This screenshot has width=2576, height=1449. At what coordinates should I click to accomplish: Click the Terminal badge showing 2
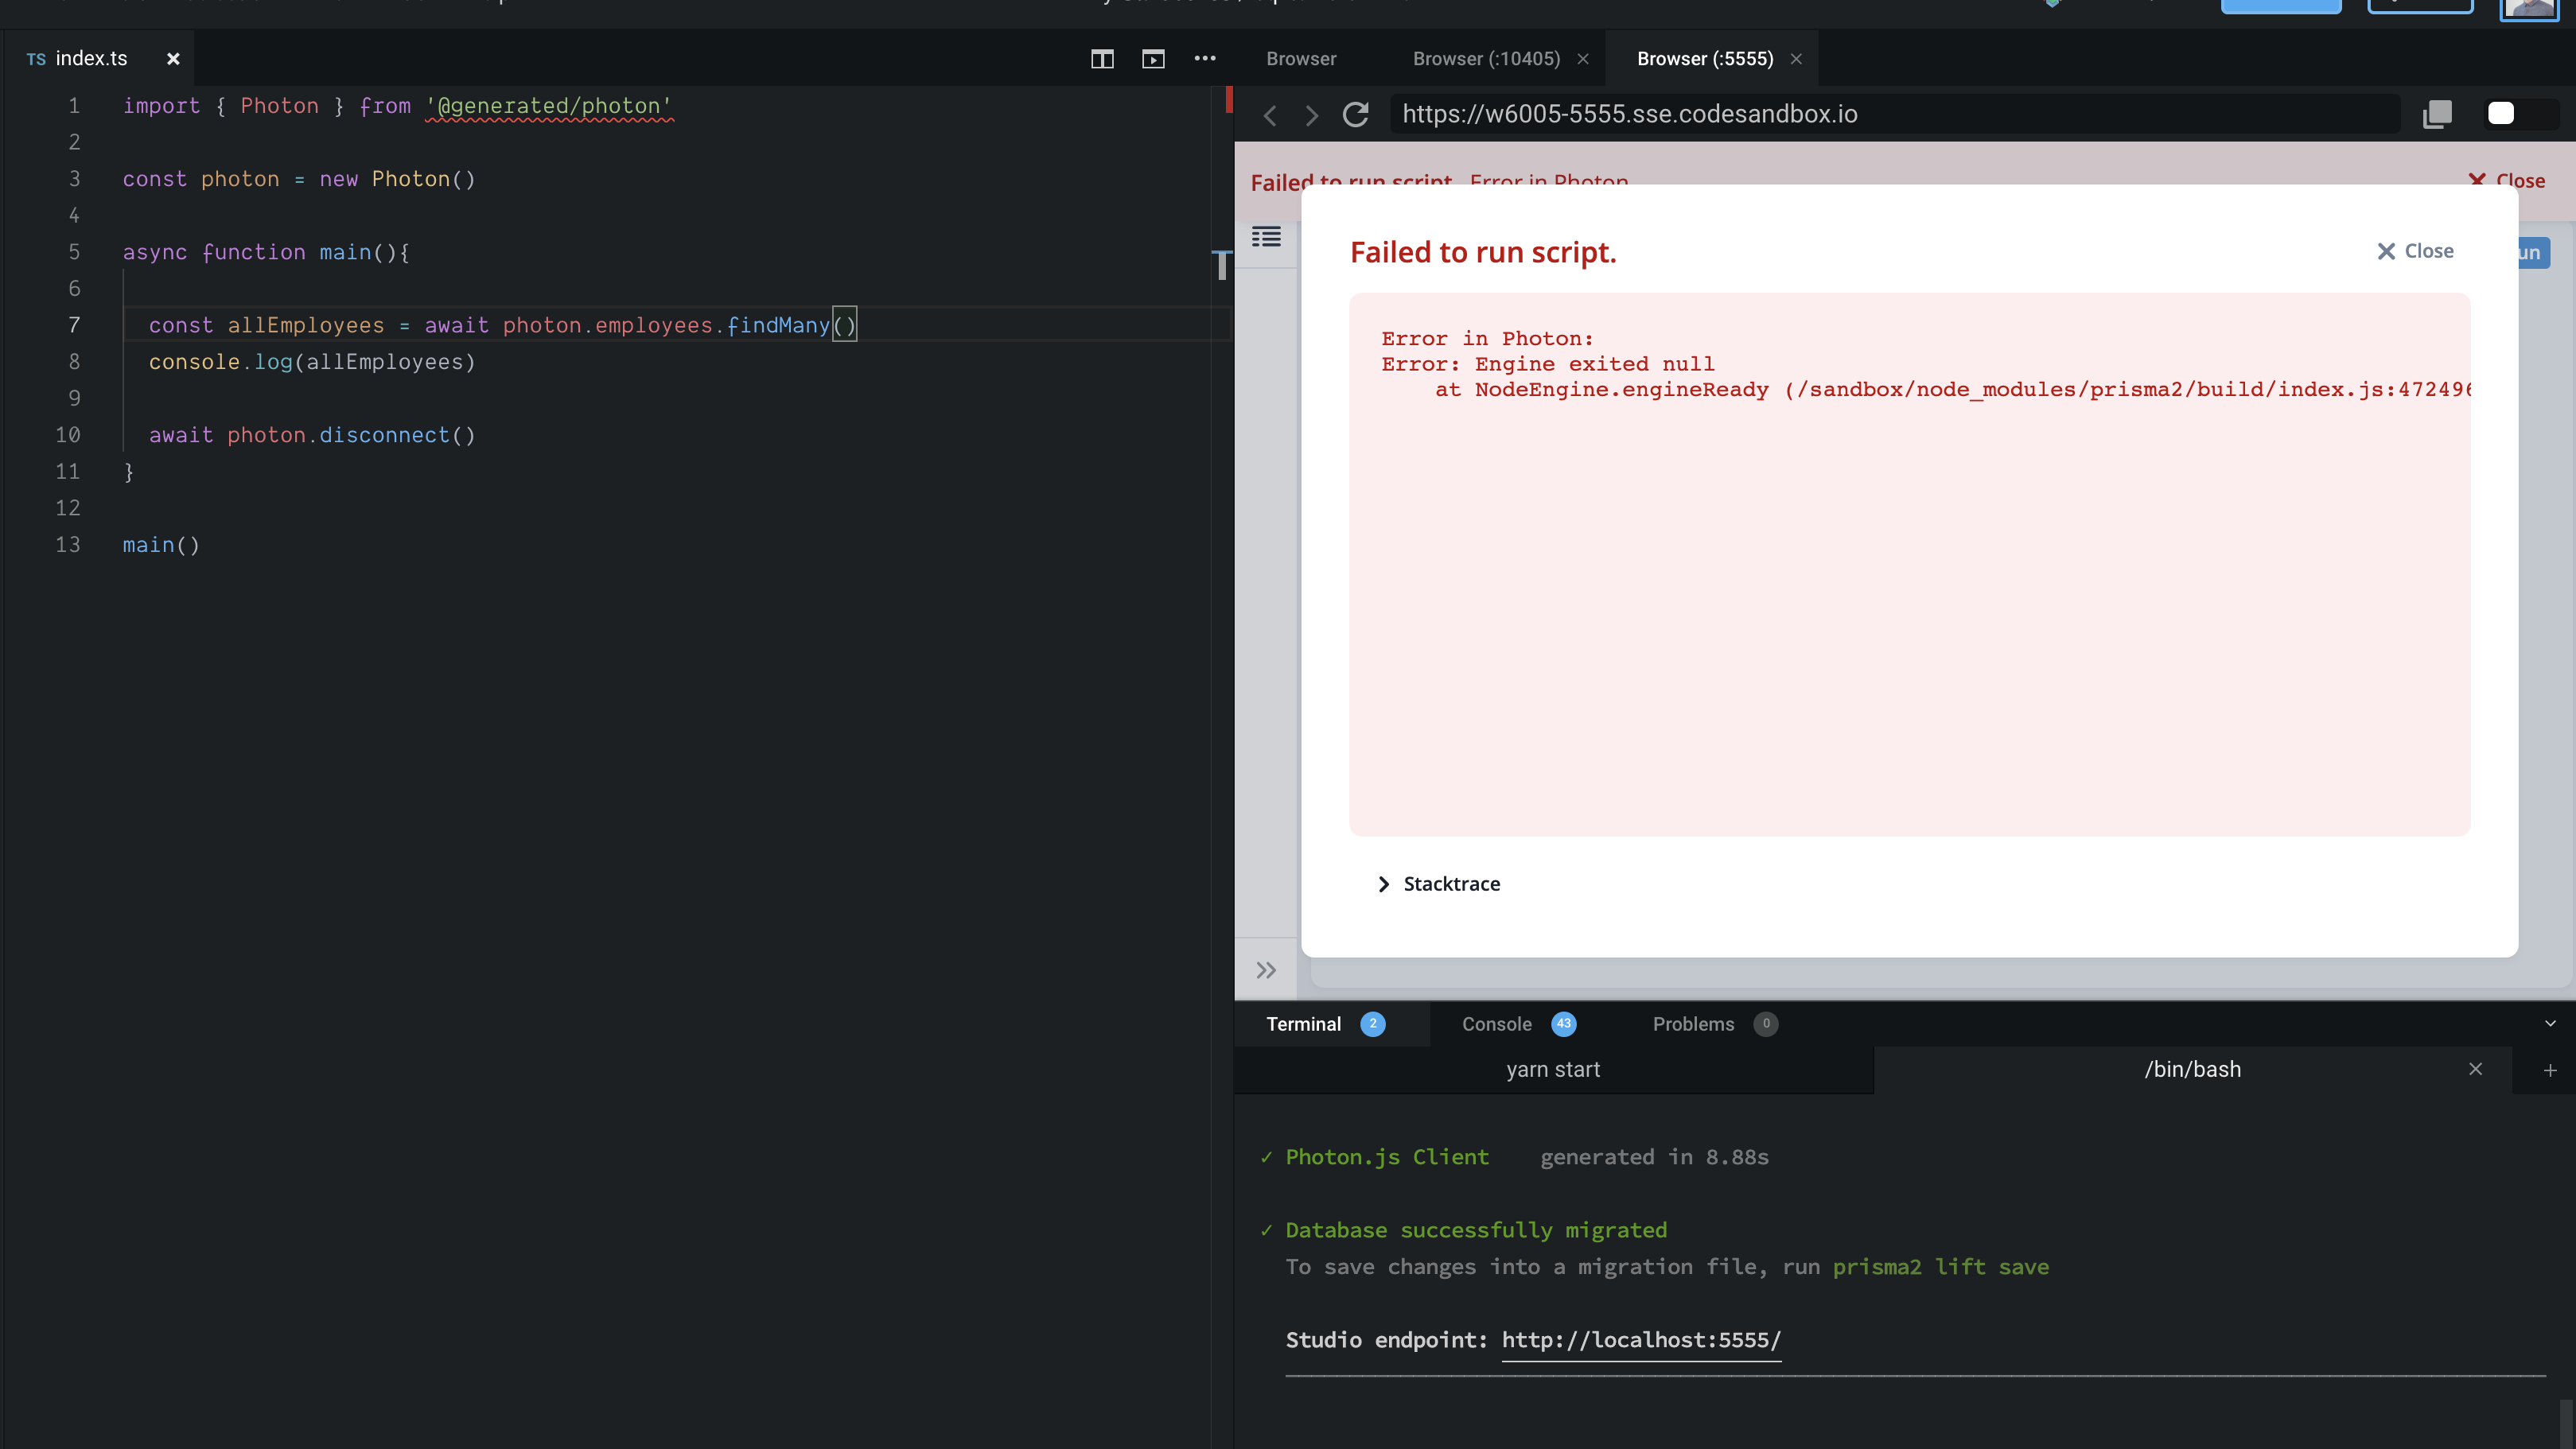click(x=1373, y=1024)
